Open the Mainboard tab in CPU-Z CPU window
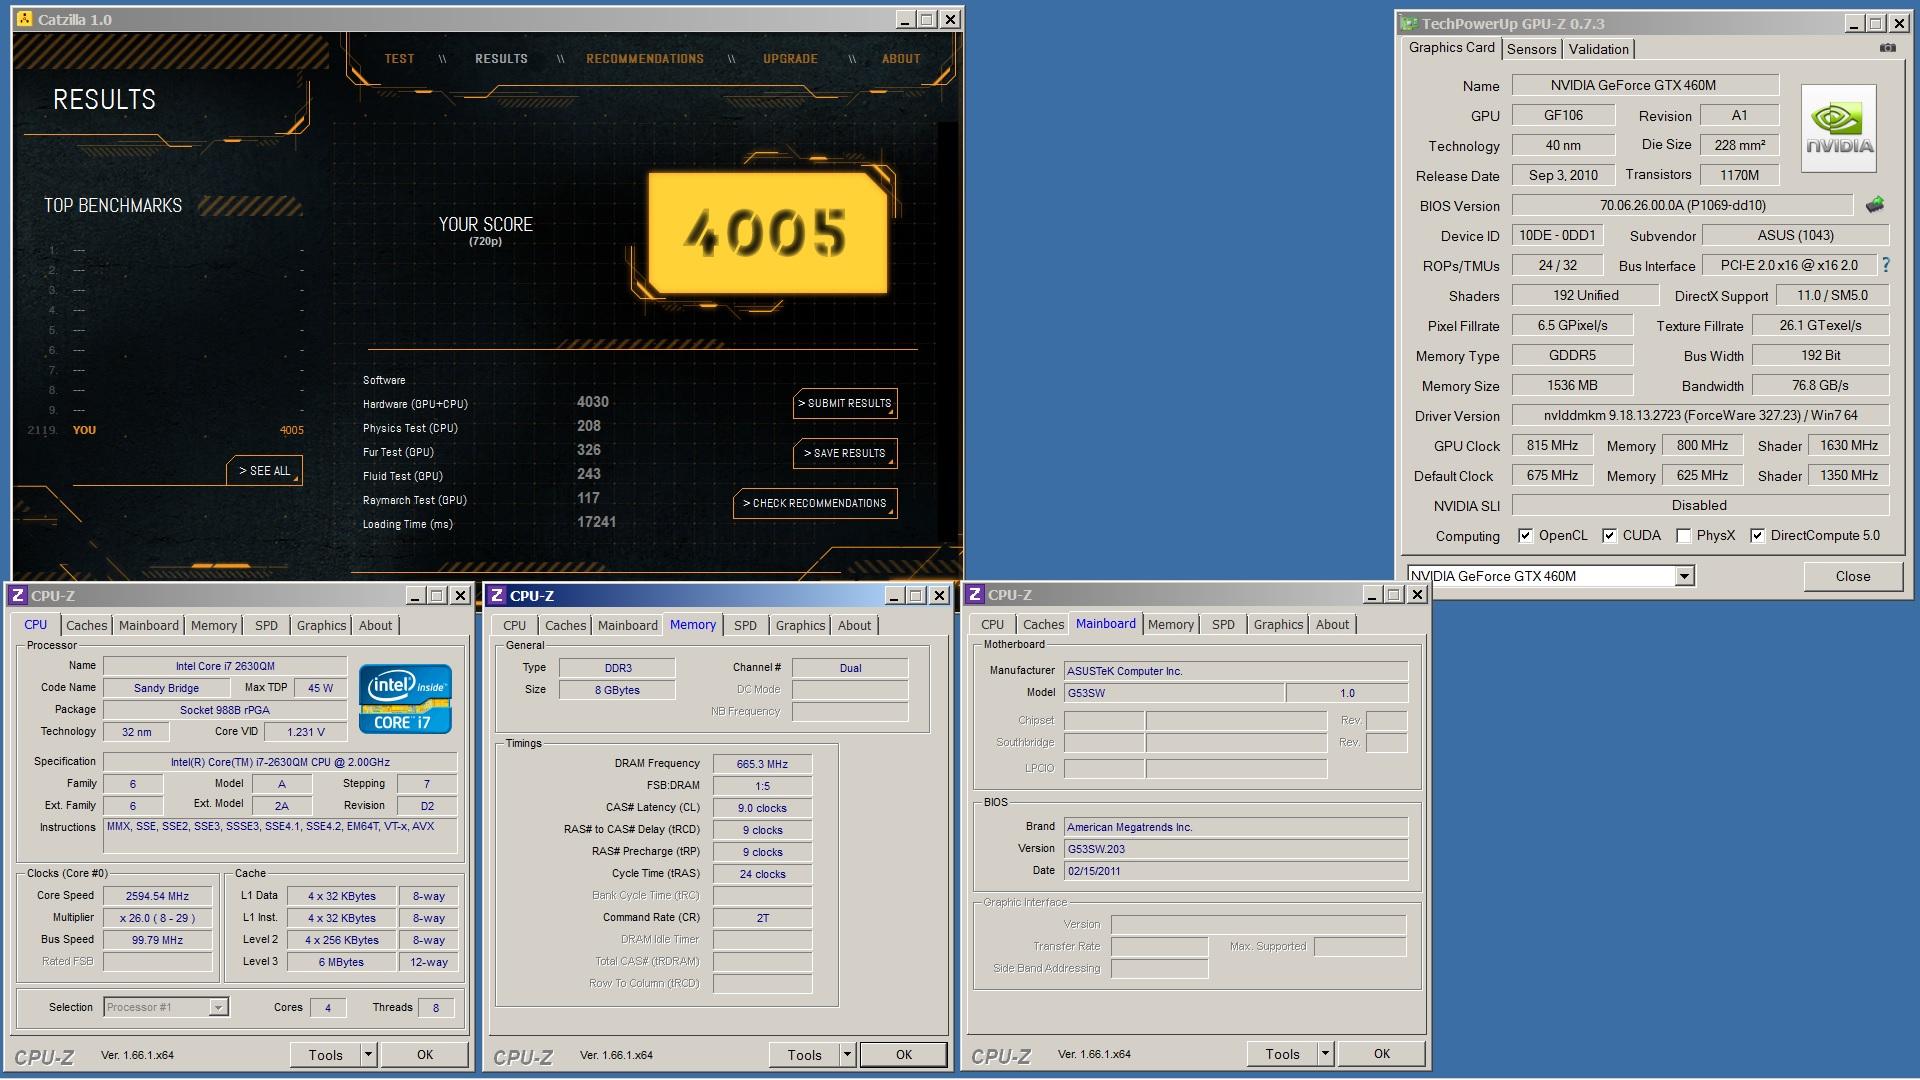This screenshot has height=1080, width=1920. 148,625
